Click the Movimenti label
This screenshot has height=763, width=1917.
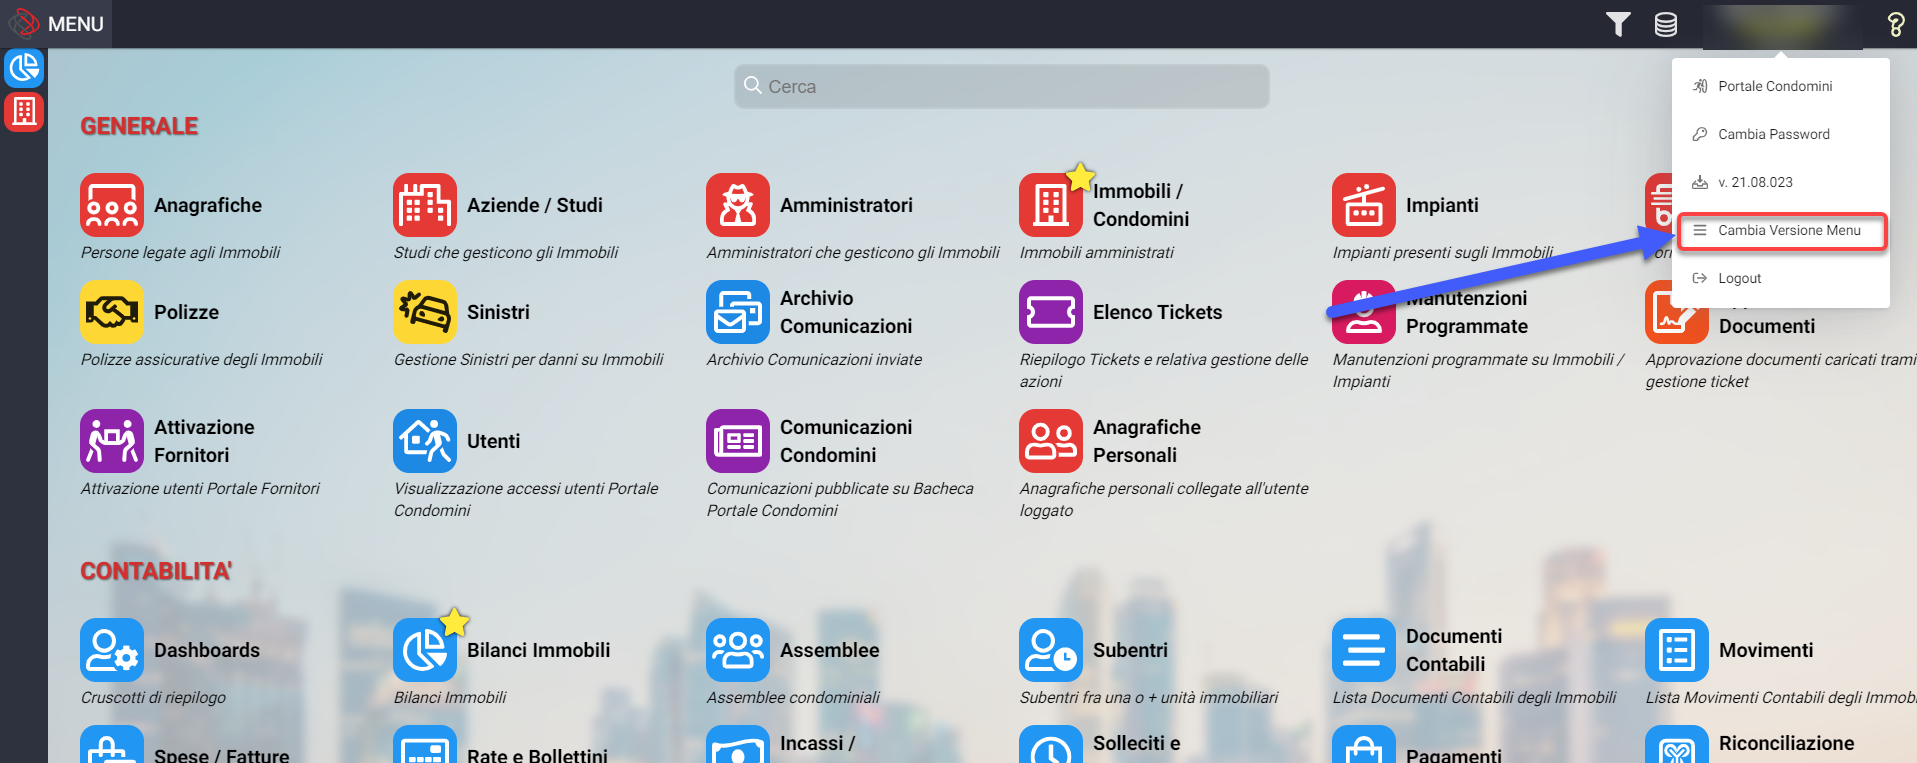1766,650
